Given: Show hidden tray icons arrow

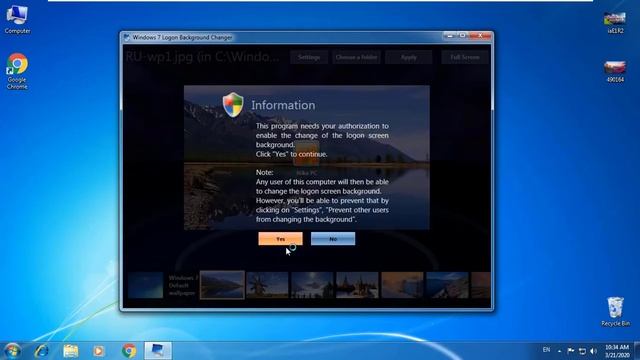Looking at the screenshot, I should (x=560, y=351).
